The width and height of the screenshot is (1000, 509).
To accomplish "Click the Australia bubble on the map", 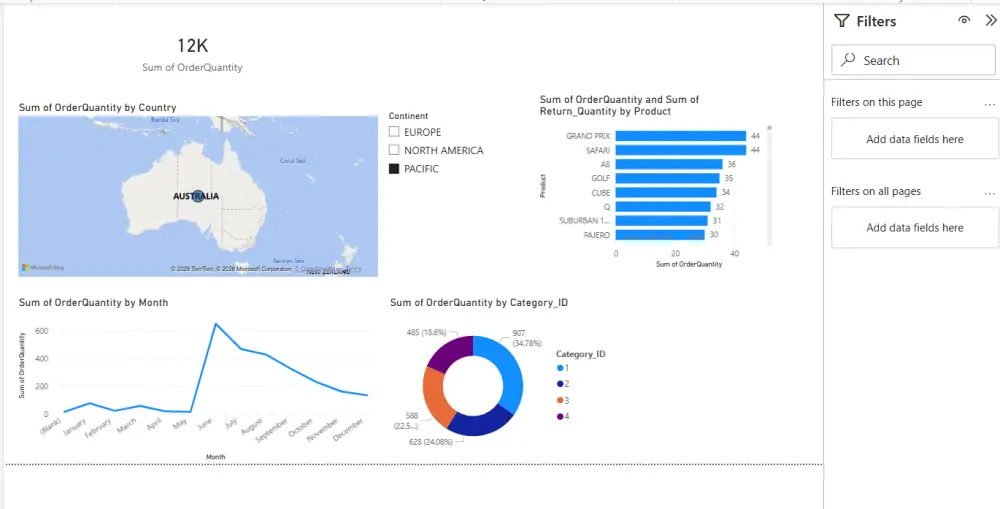I will 198,196.
